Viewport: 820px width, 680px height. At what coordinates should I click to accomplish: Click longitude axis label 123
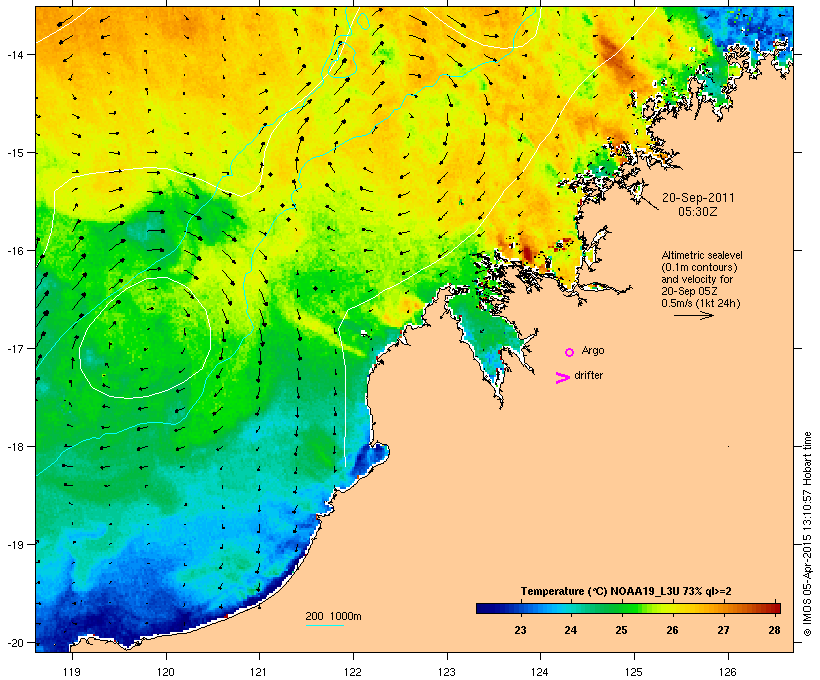[447, 672]
